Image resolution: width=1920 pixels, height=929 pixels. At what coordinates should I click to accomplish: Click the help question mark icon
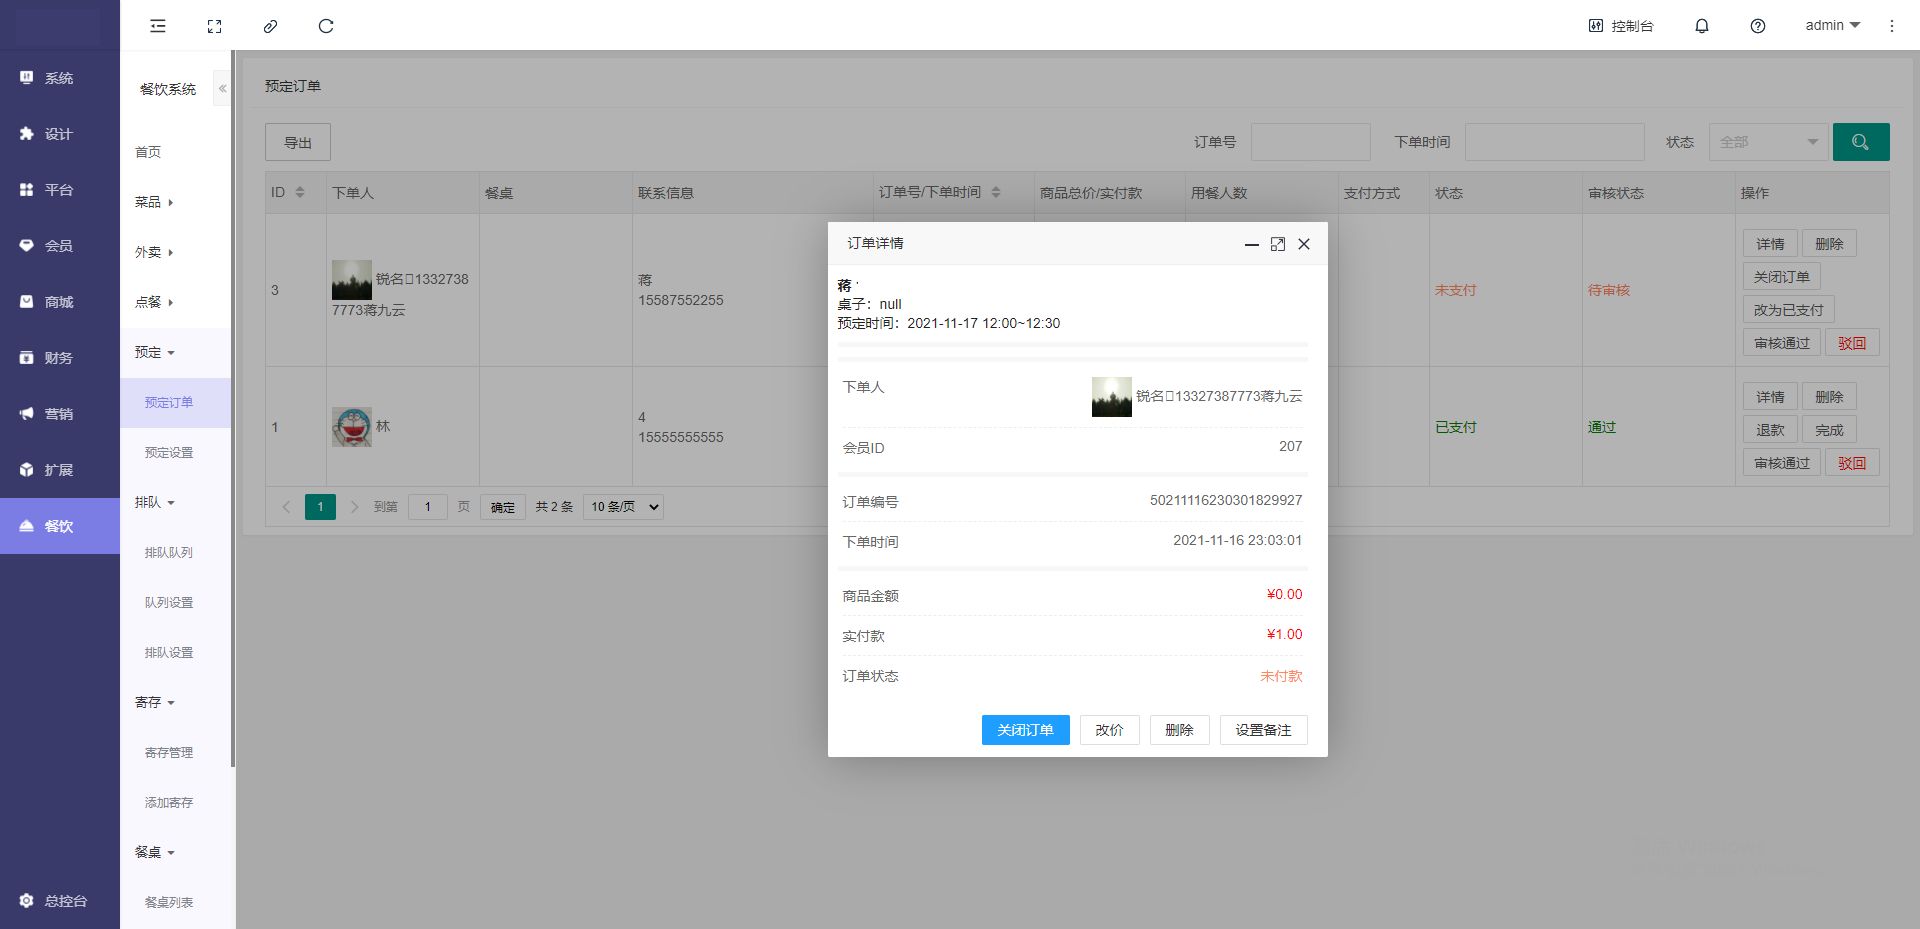[1757, 26]
